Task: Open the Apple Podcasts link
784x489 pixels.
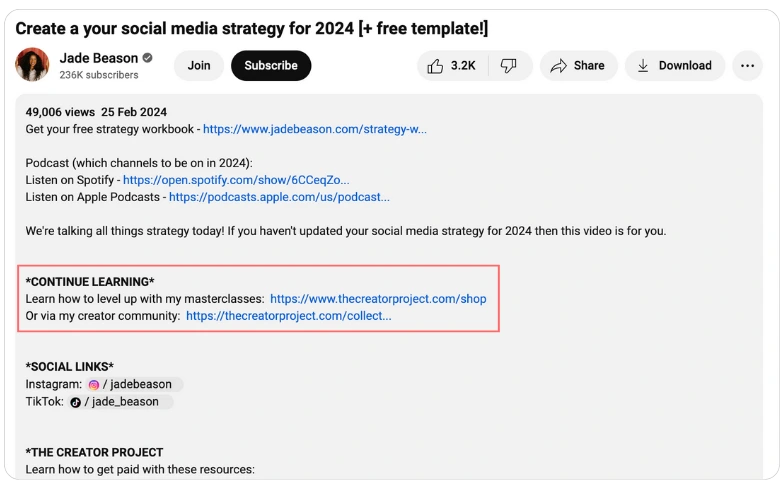Action: 279,197
